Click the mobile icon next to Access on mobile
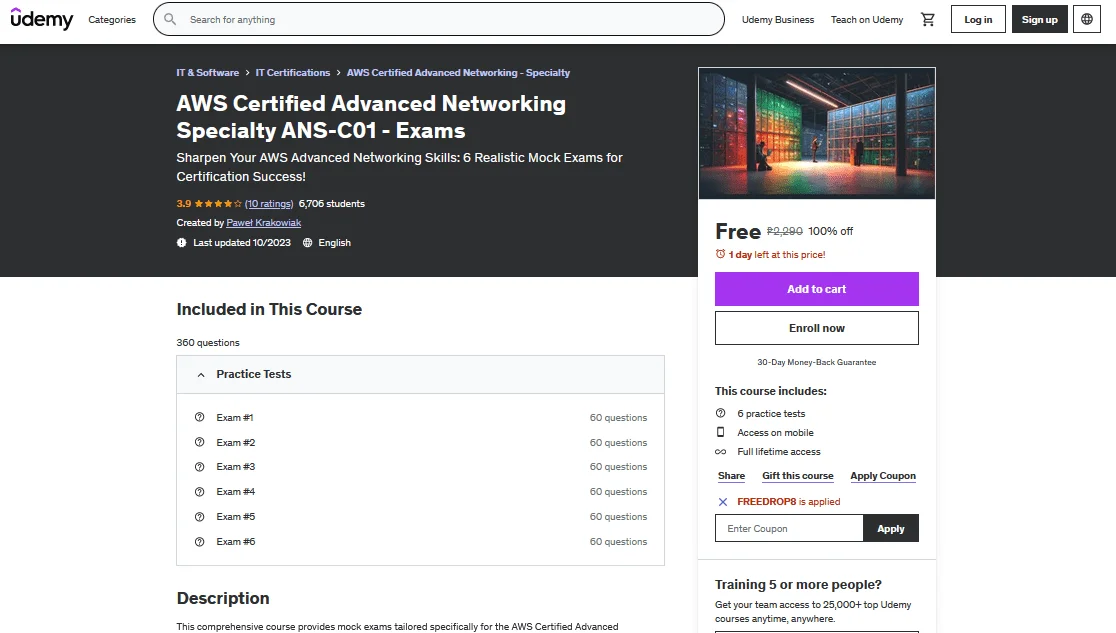Image resolution: width=1116 pixels, height=633 pixels. point(720,432)
